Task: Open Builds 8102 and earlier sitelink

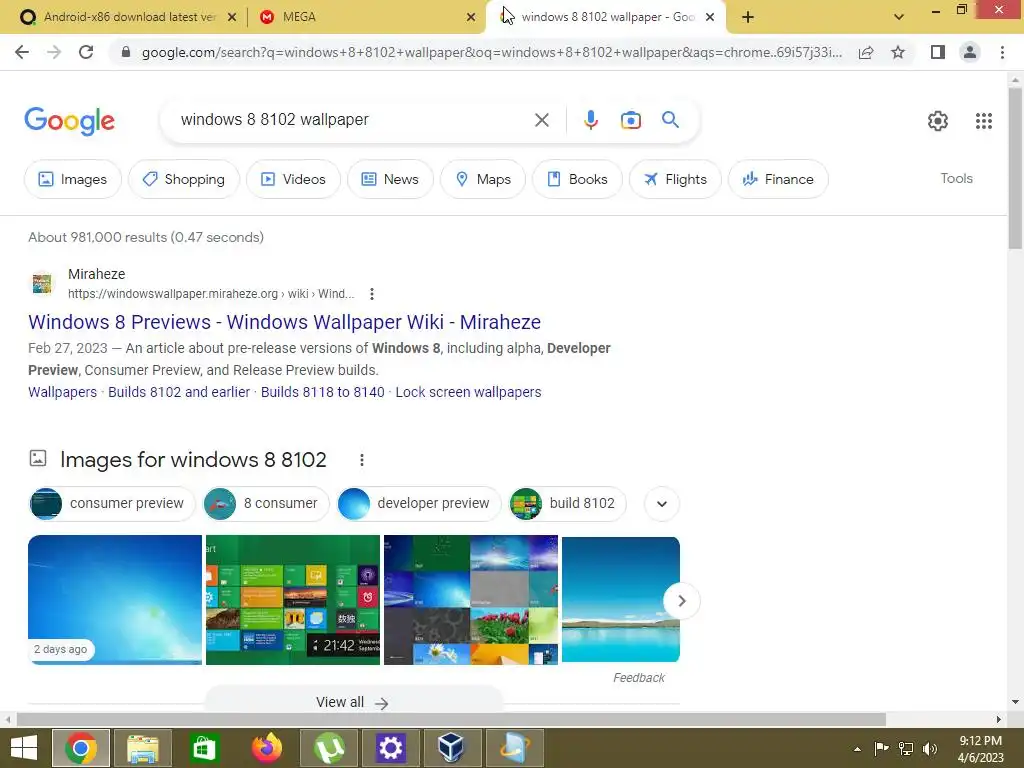Action: tap(179, 392)
